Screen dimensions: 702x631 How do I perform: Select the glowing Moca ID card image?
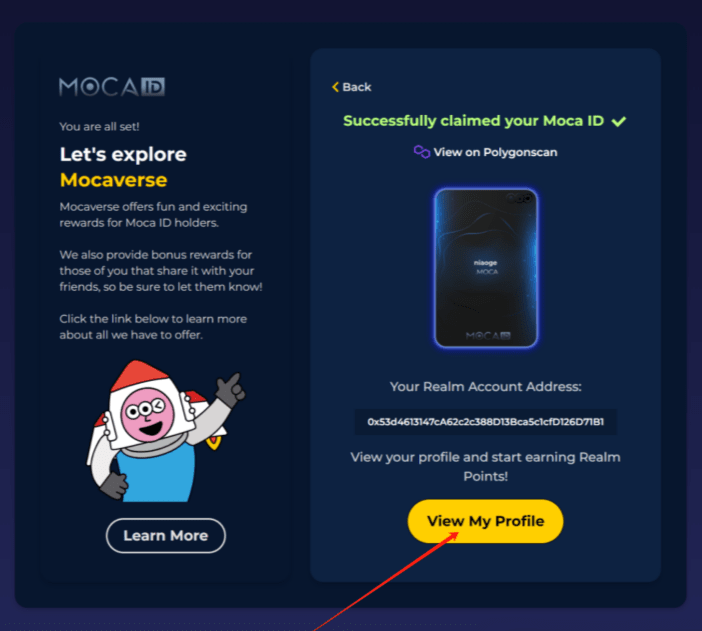[x=486, y=268]
